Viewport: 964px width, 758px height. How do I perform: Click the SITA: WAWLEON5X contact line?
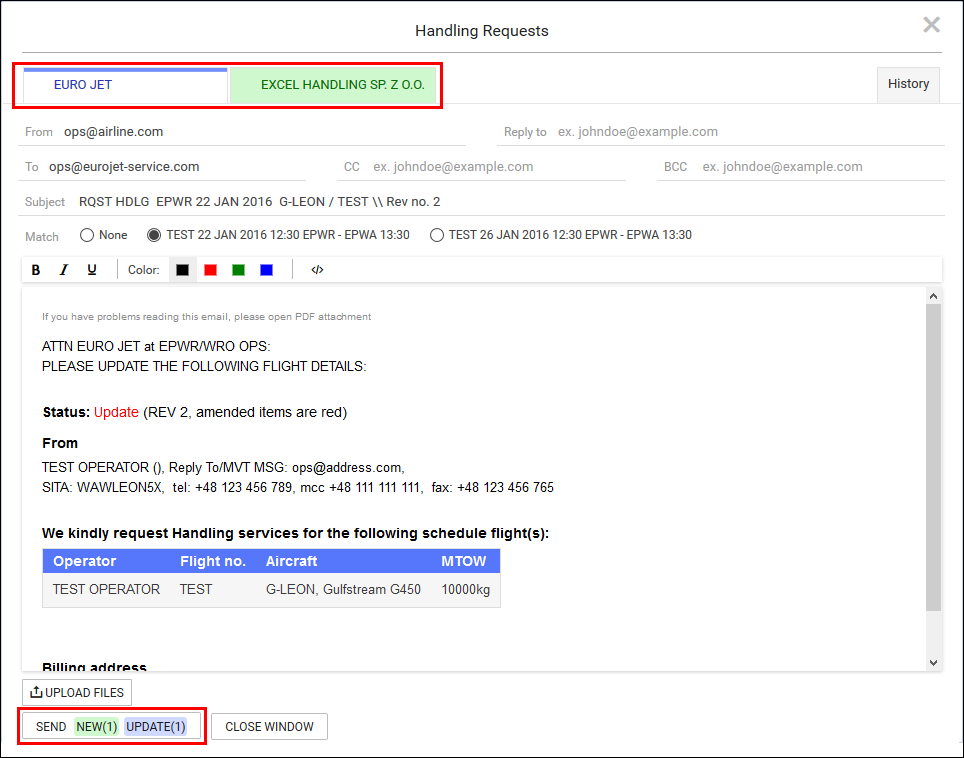coord(298,488)
